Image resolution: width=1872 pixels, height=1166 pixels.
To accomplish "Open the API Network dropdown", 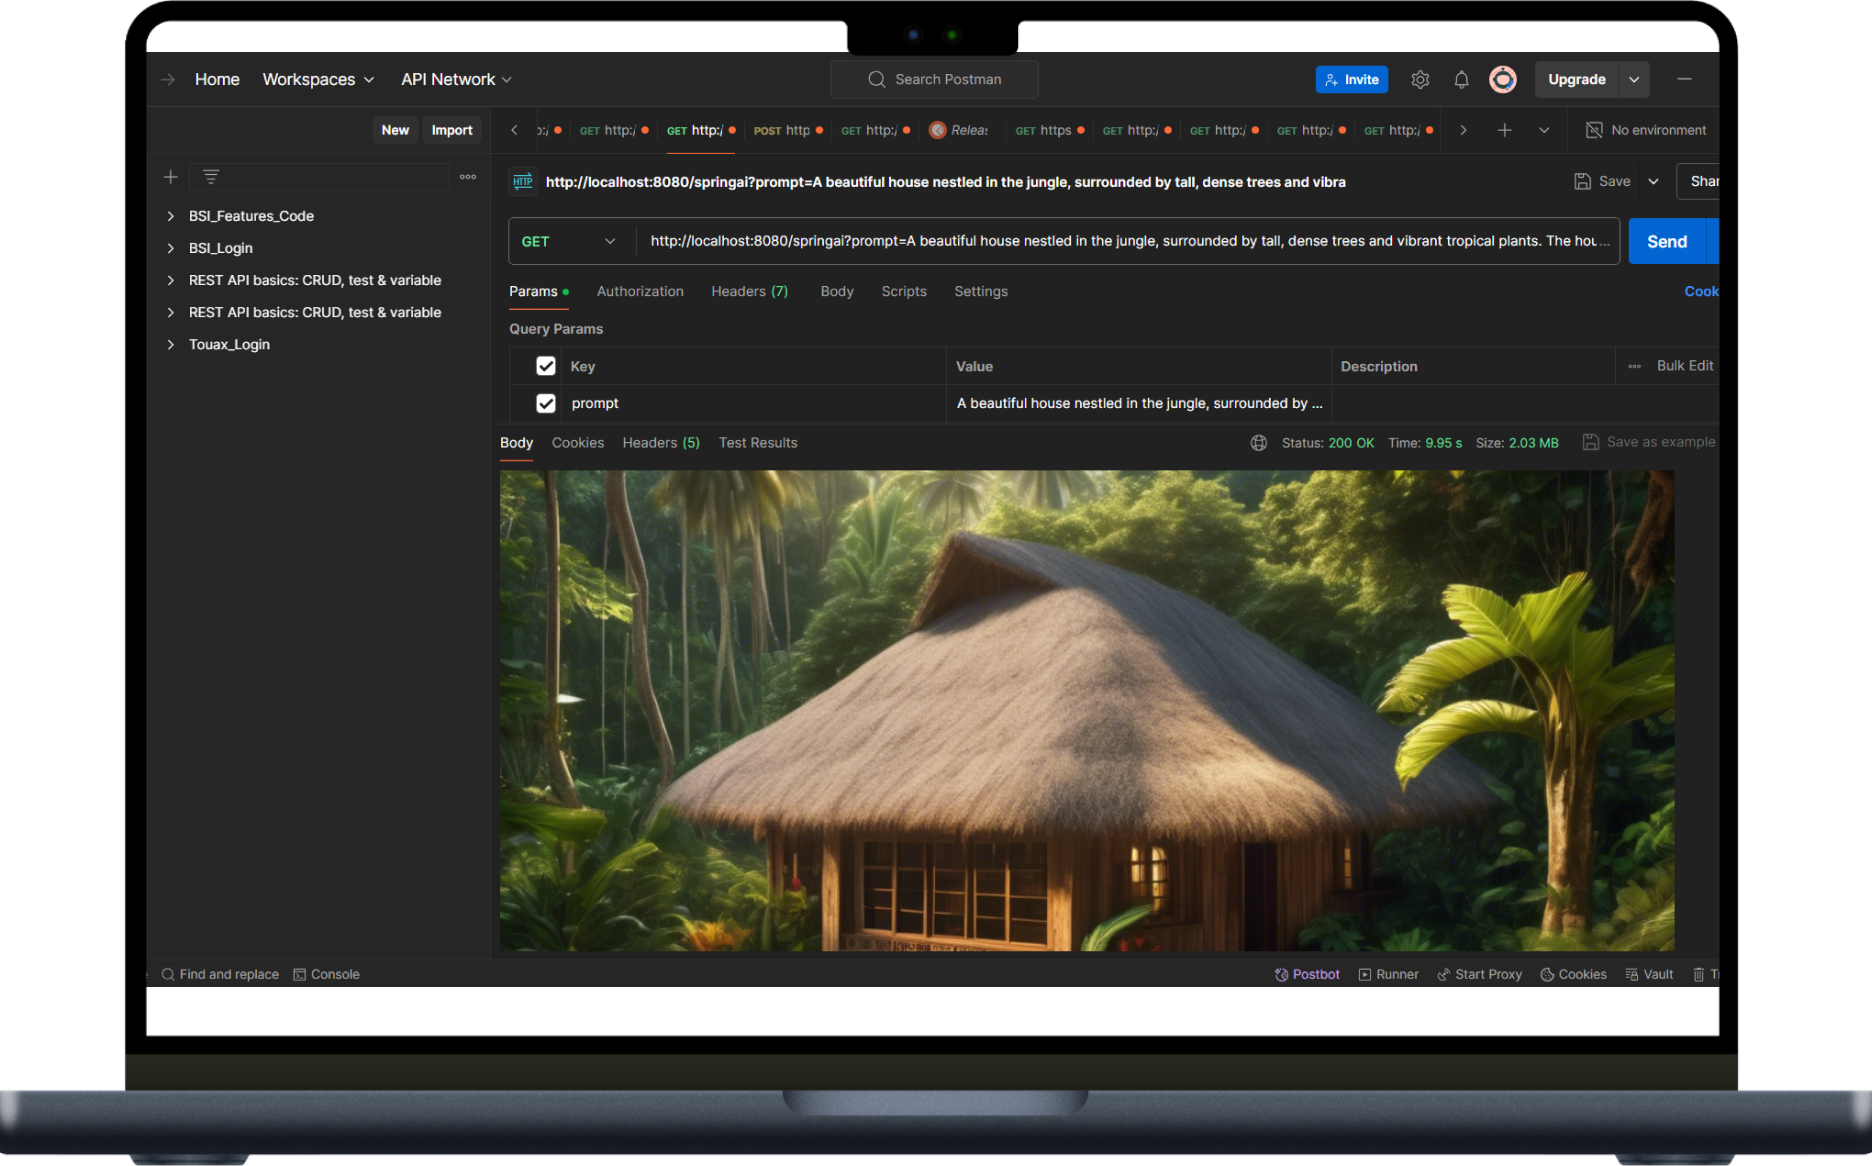I will coord(456,80).
